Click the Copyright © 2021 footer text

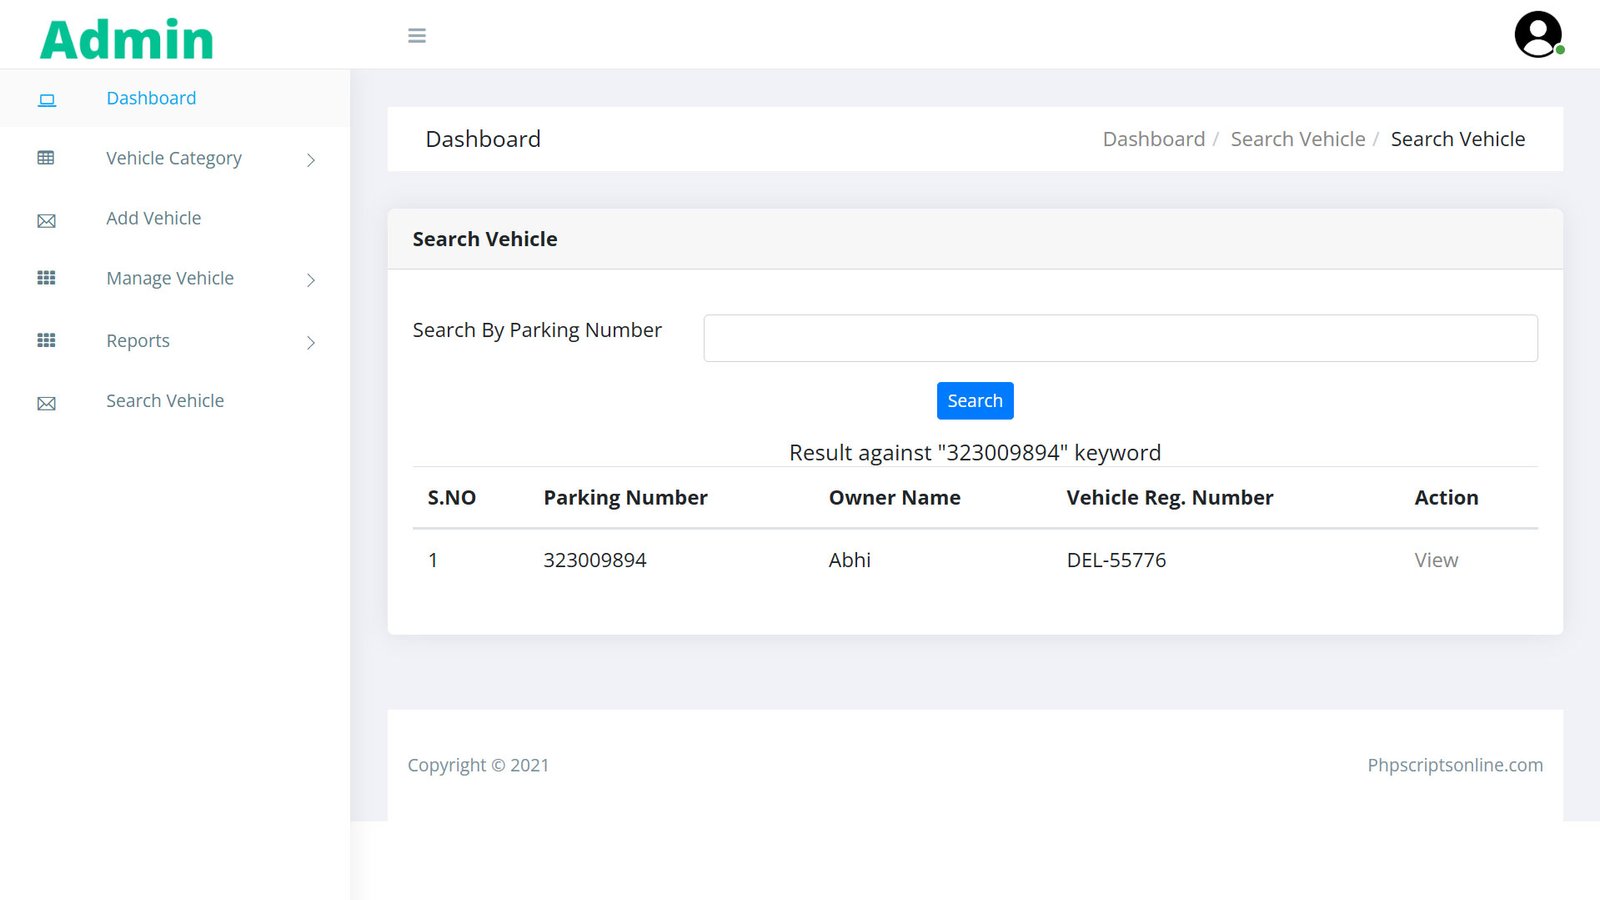478,765
